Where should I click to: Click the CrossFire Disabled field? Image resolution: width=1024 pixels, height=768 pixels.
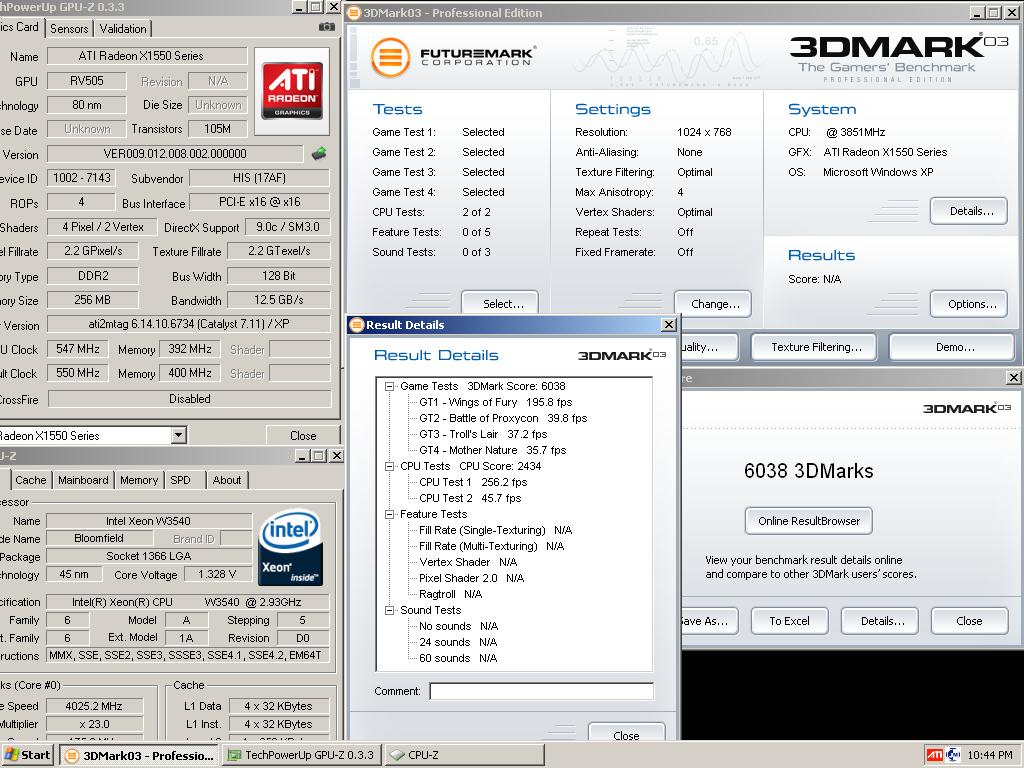point(189,399)
